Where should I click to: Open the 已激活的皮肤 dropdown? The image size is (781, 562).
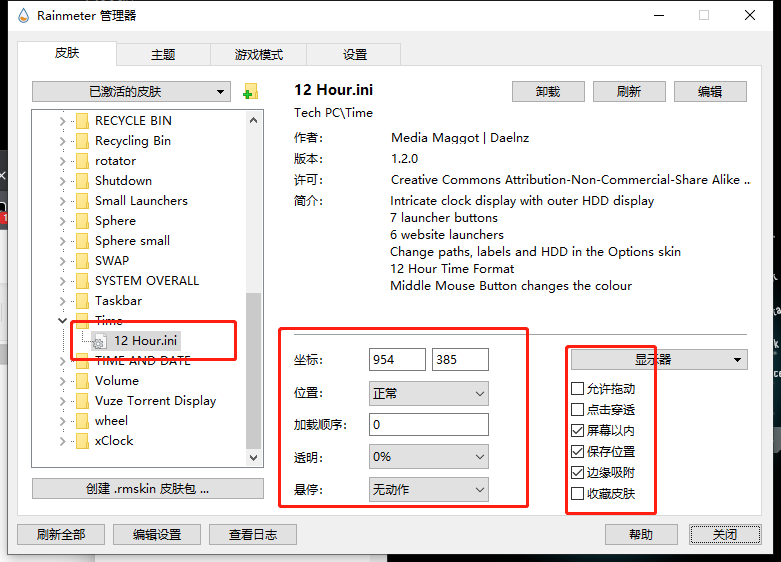(131, 92)
